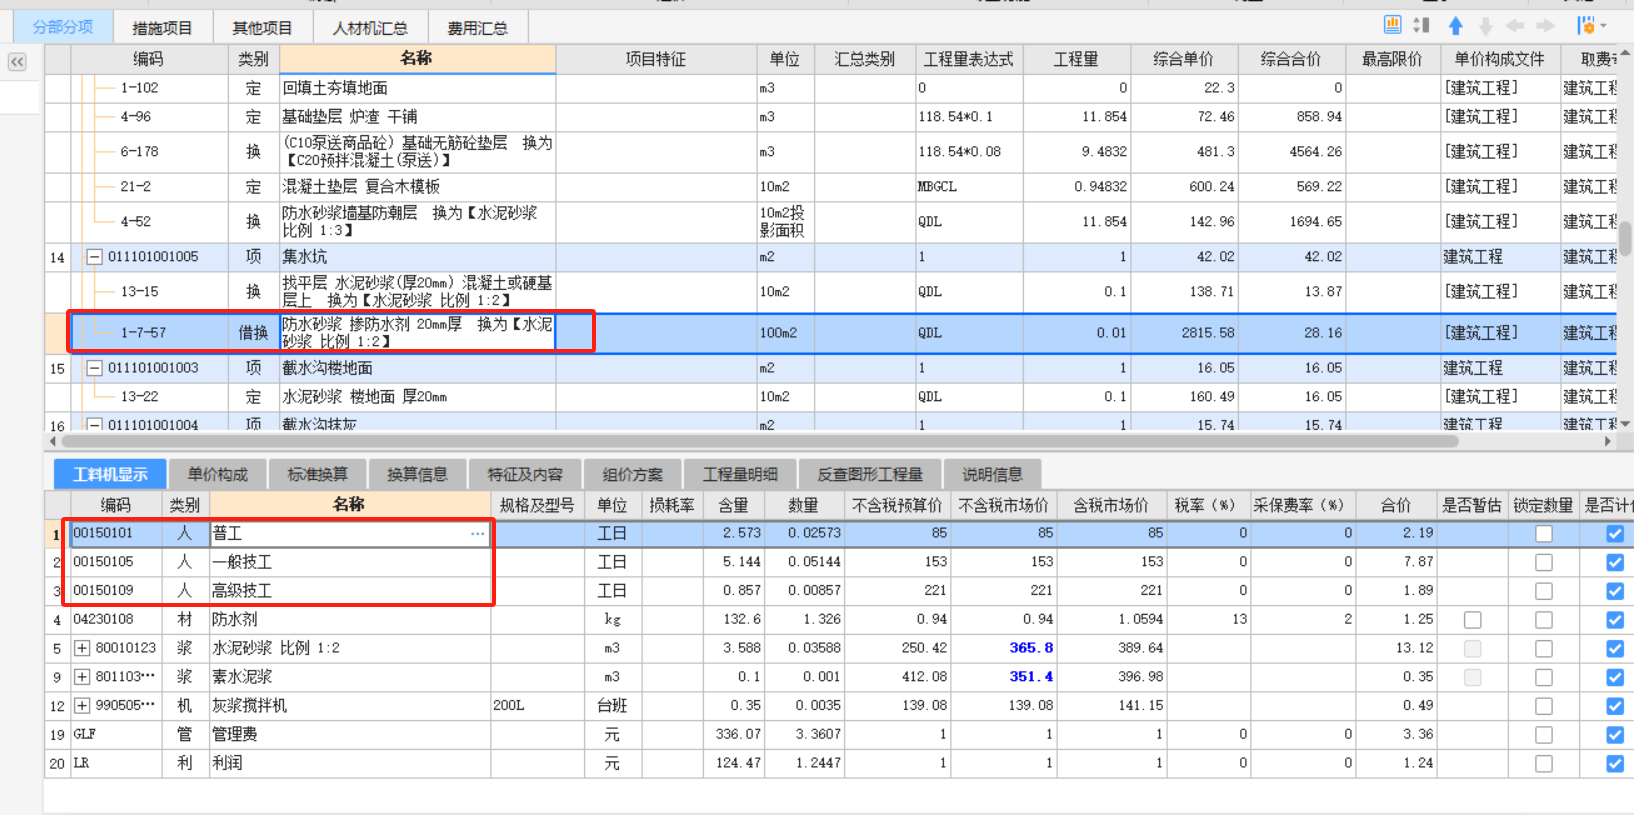1634x815 pixels.
Task: Switch to 分部分项 tab
Action: pos(63,27)
